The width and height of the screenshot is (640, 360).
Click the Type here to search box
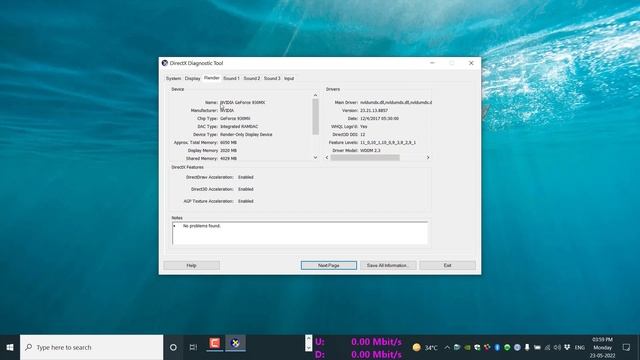click(x=91, y=347)
